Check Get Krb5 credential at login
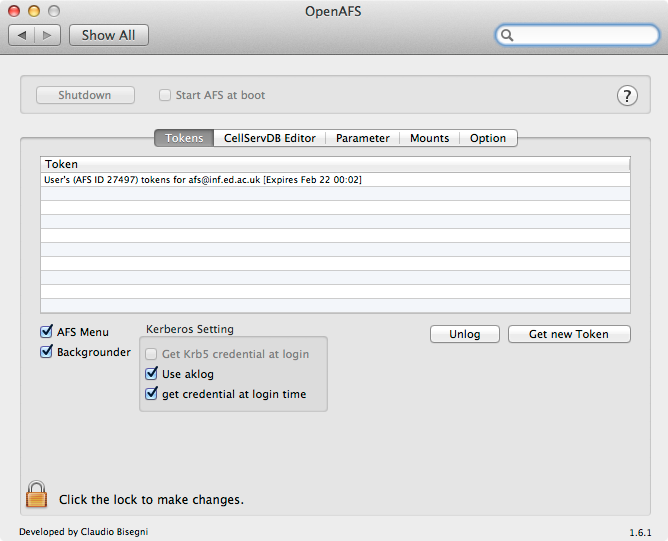Image resolution: width=668 pixels, height=541 pixels. tap(151, 354)
